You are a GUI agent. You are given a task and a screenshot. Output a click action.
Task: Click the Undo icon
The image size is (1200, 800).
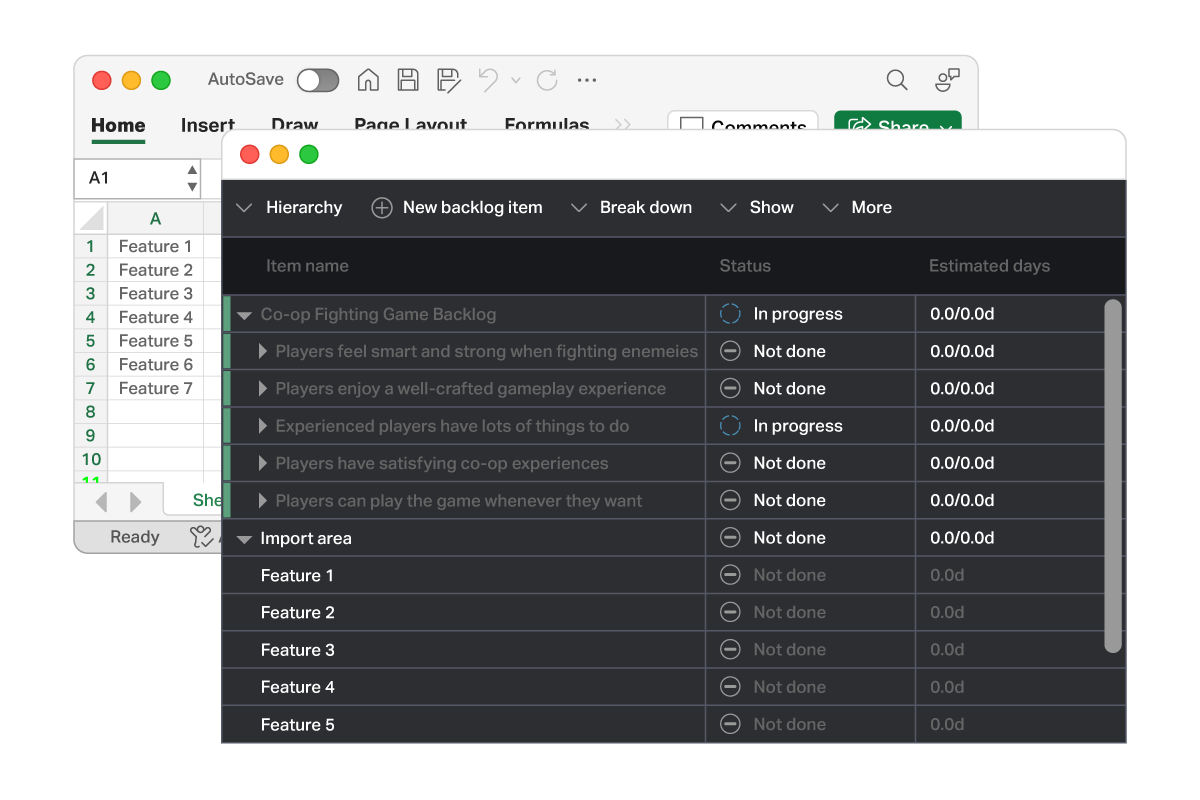tap(487, 80)
